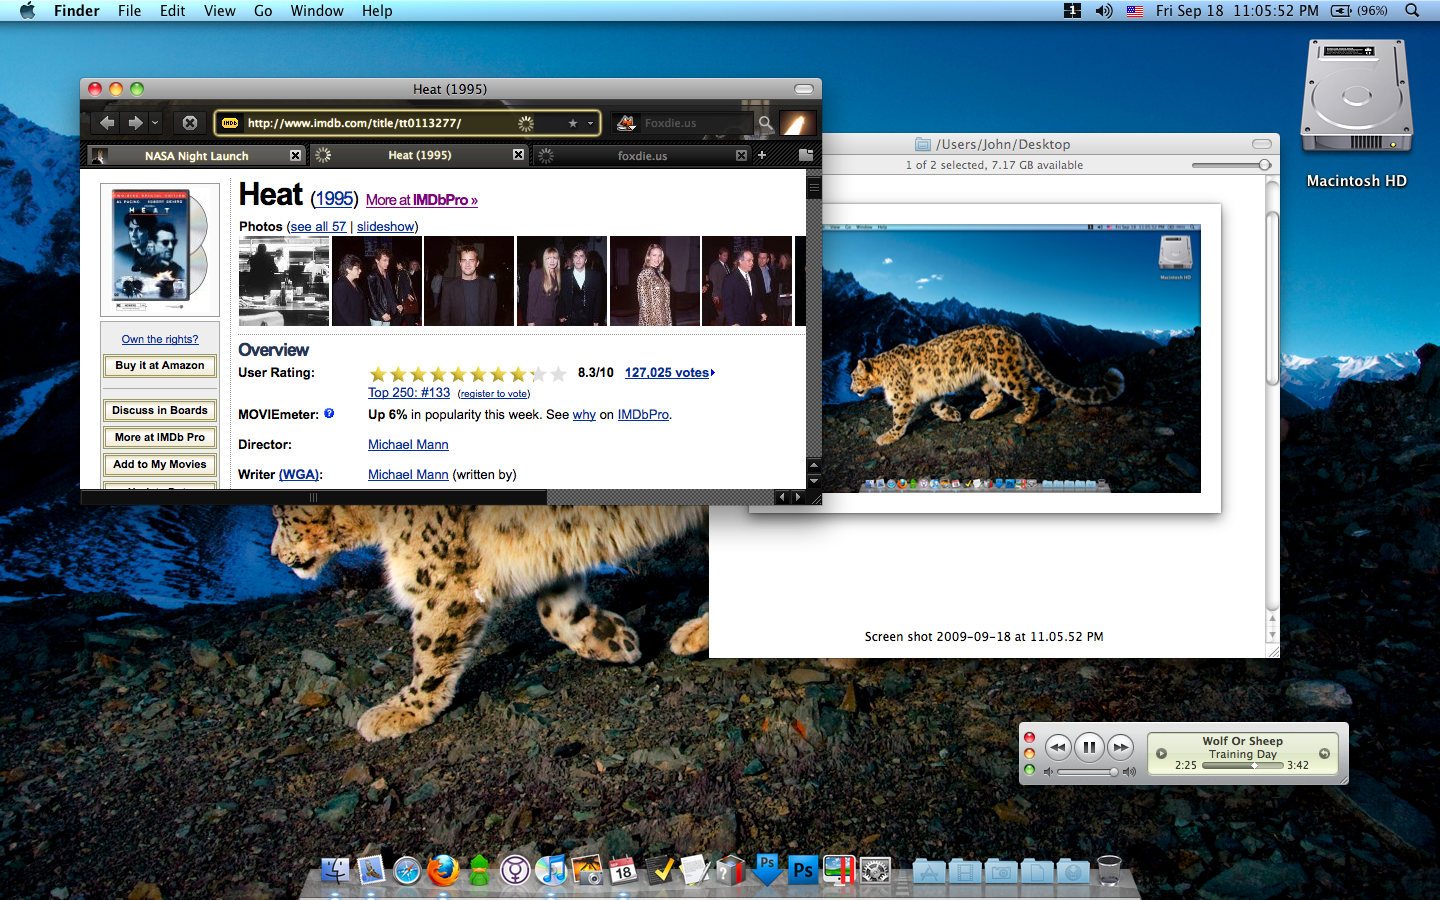
Task: Open iTunes from the Dock
Action: pyautogui.click(x=551, y=870)
